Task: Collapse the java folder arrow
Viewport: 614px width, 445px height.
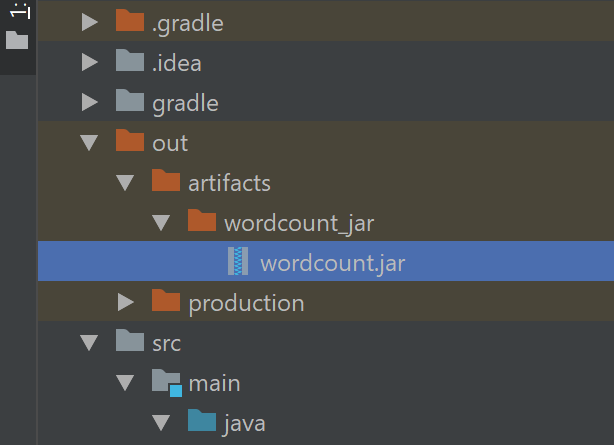Action: point(161,423)
